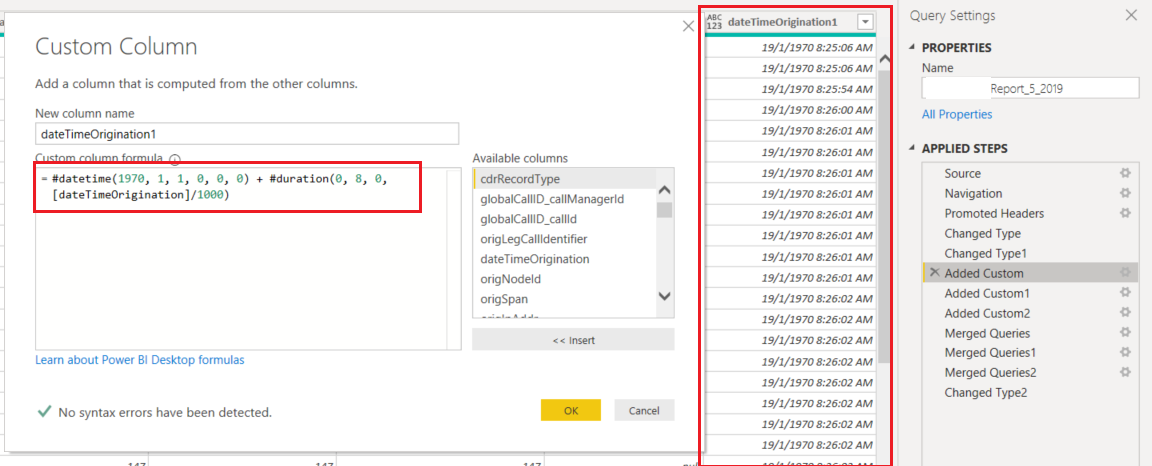This screenshot has height=466, width=1152.
Task: Open dateTimeOrigination1 column filter dropdown
Action: [x=866, y=22]
